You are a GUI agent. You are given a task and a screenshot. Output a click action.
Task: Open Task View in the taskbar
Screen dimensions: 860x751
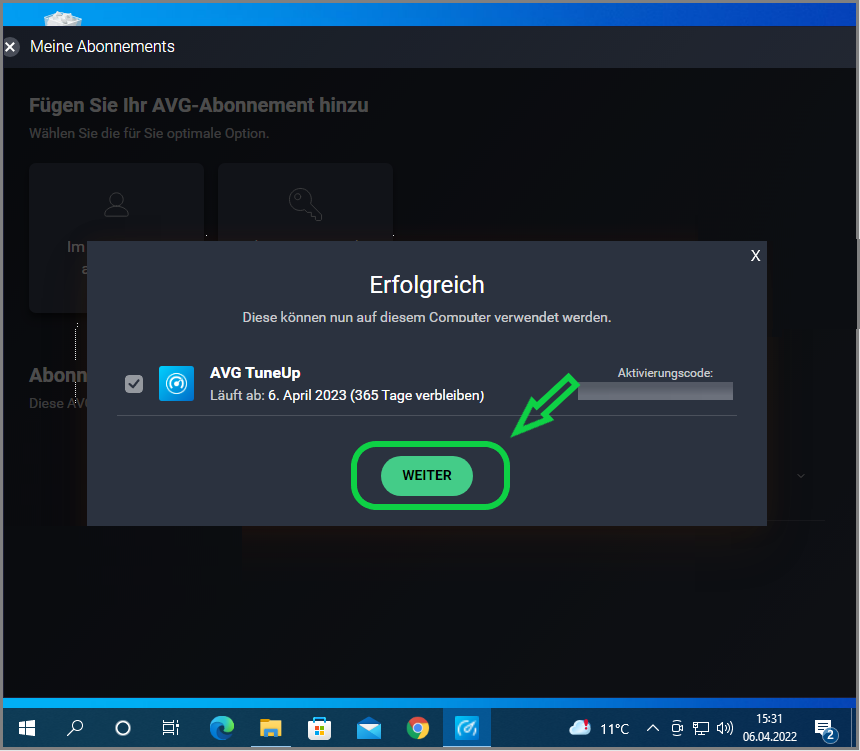[x=171, y=729]
